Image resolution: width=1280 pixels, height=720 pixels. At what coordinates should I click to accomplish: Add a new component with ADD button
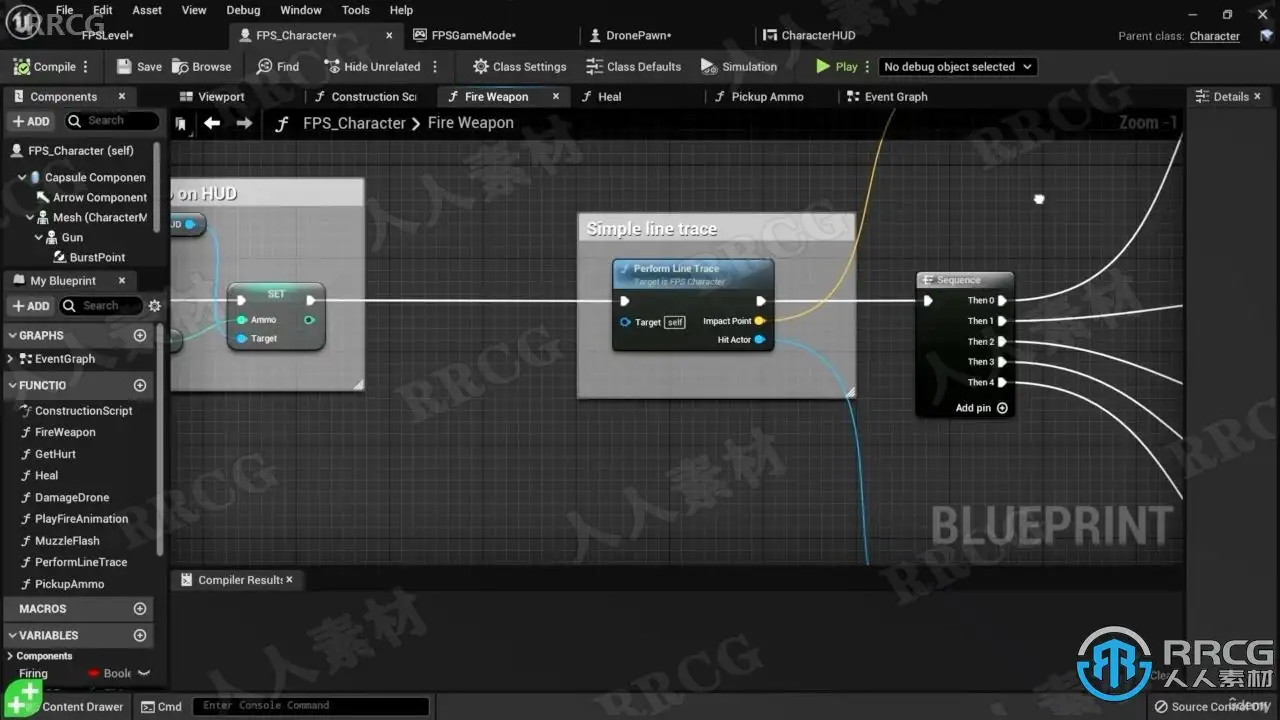(31, 121)
